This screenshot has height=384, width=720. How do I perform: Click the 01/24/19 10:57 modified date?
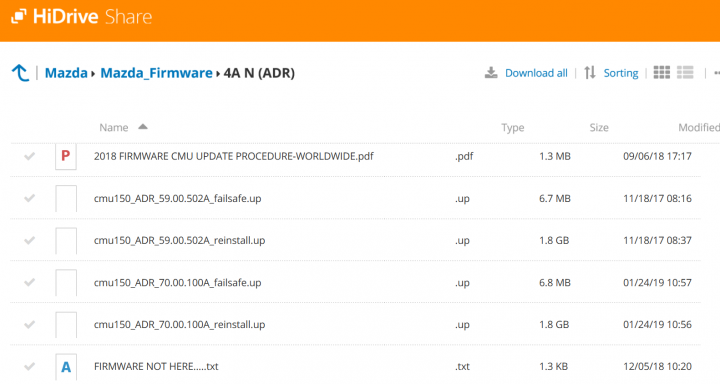click(657, 282)
